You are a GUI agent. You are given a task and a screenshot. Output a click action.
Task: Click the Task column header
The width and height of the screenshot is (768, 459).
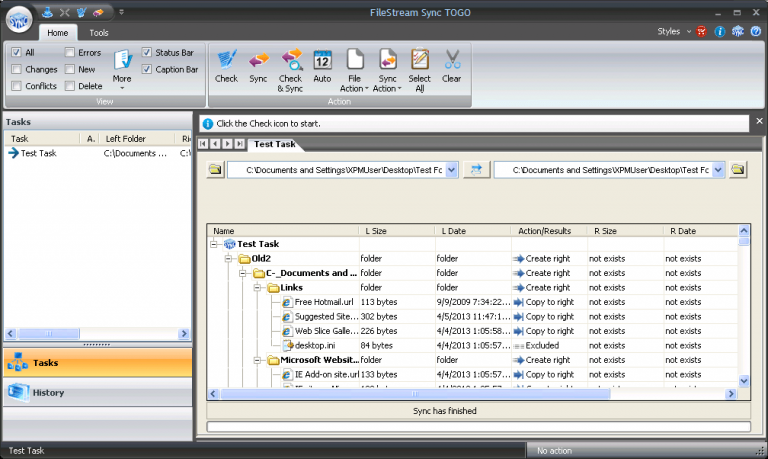[x=43, y=139]
